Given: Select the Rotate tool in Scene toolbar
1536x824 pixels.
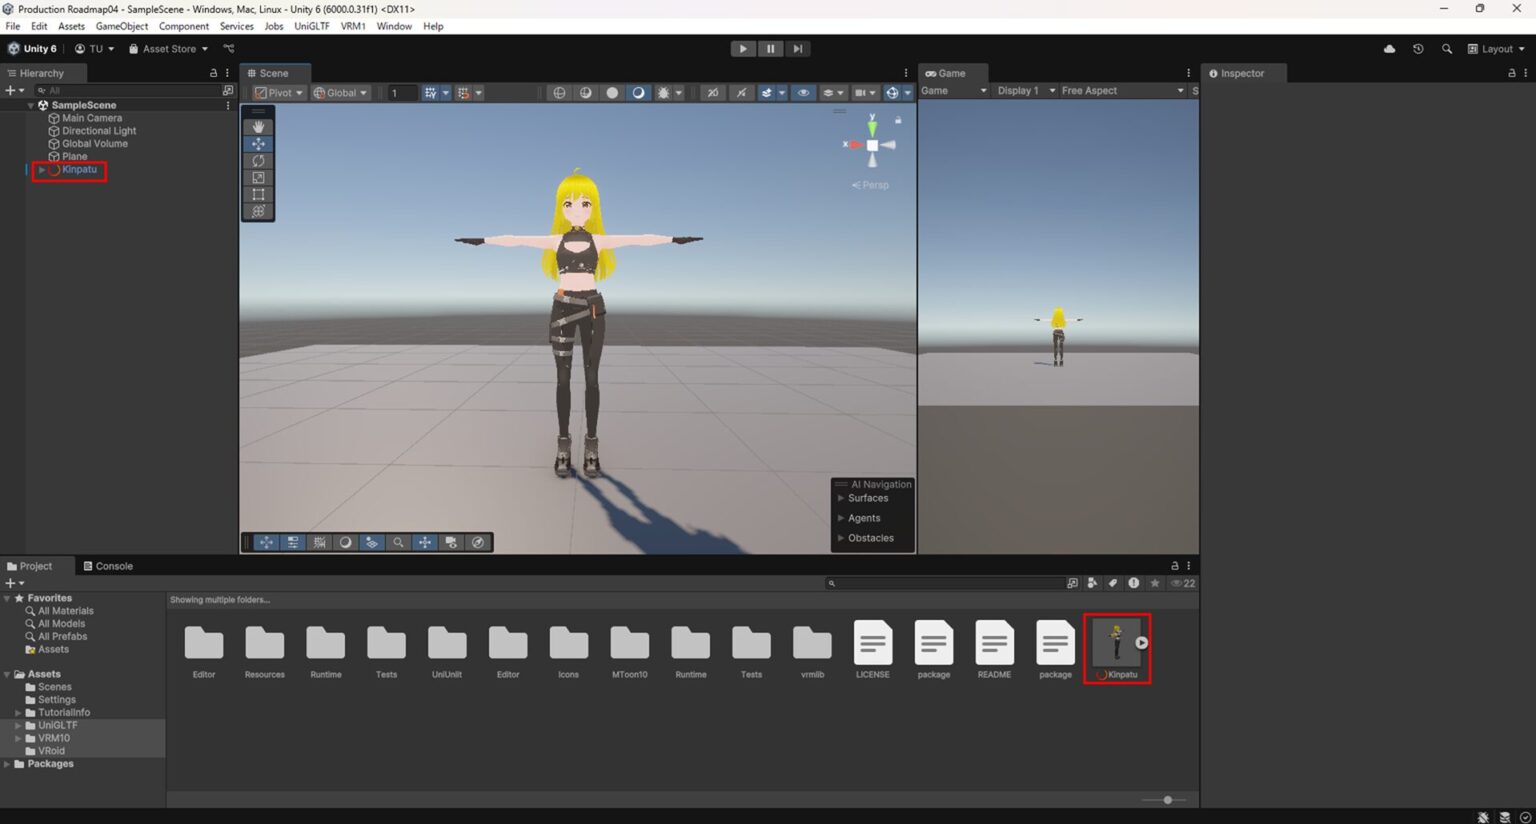Looking at the screenshot, I should pyautogui.click(x=258, y=160).
